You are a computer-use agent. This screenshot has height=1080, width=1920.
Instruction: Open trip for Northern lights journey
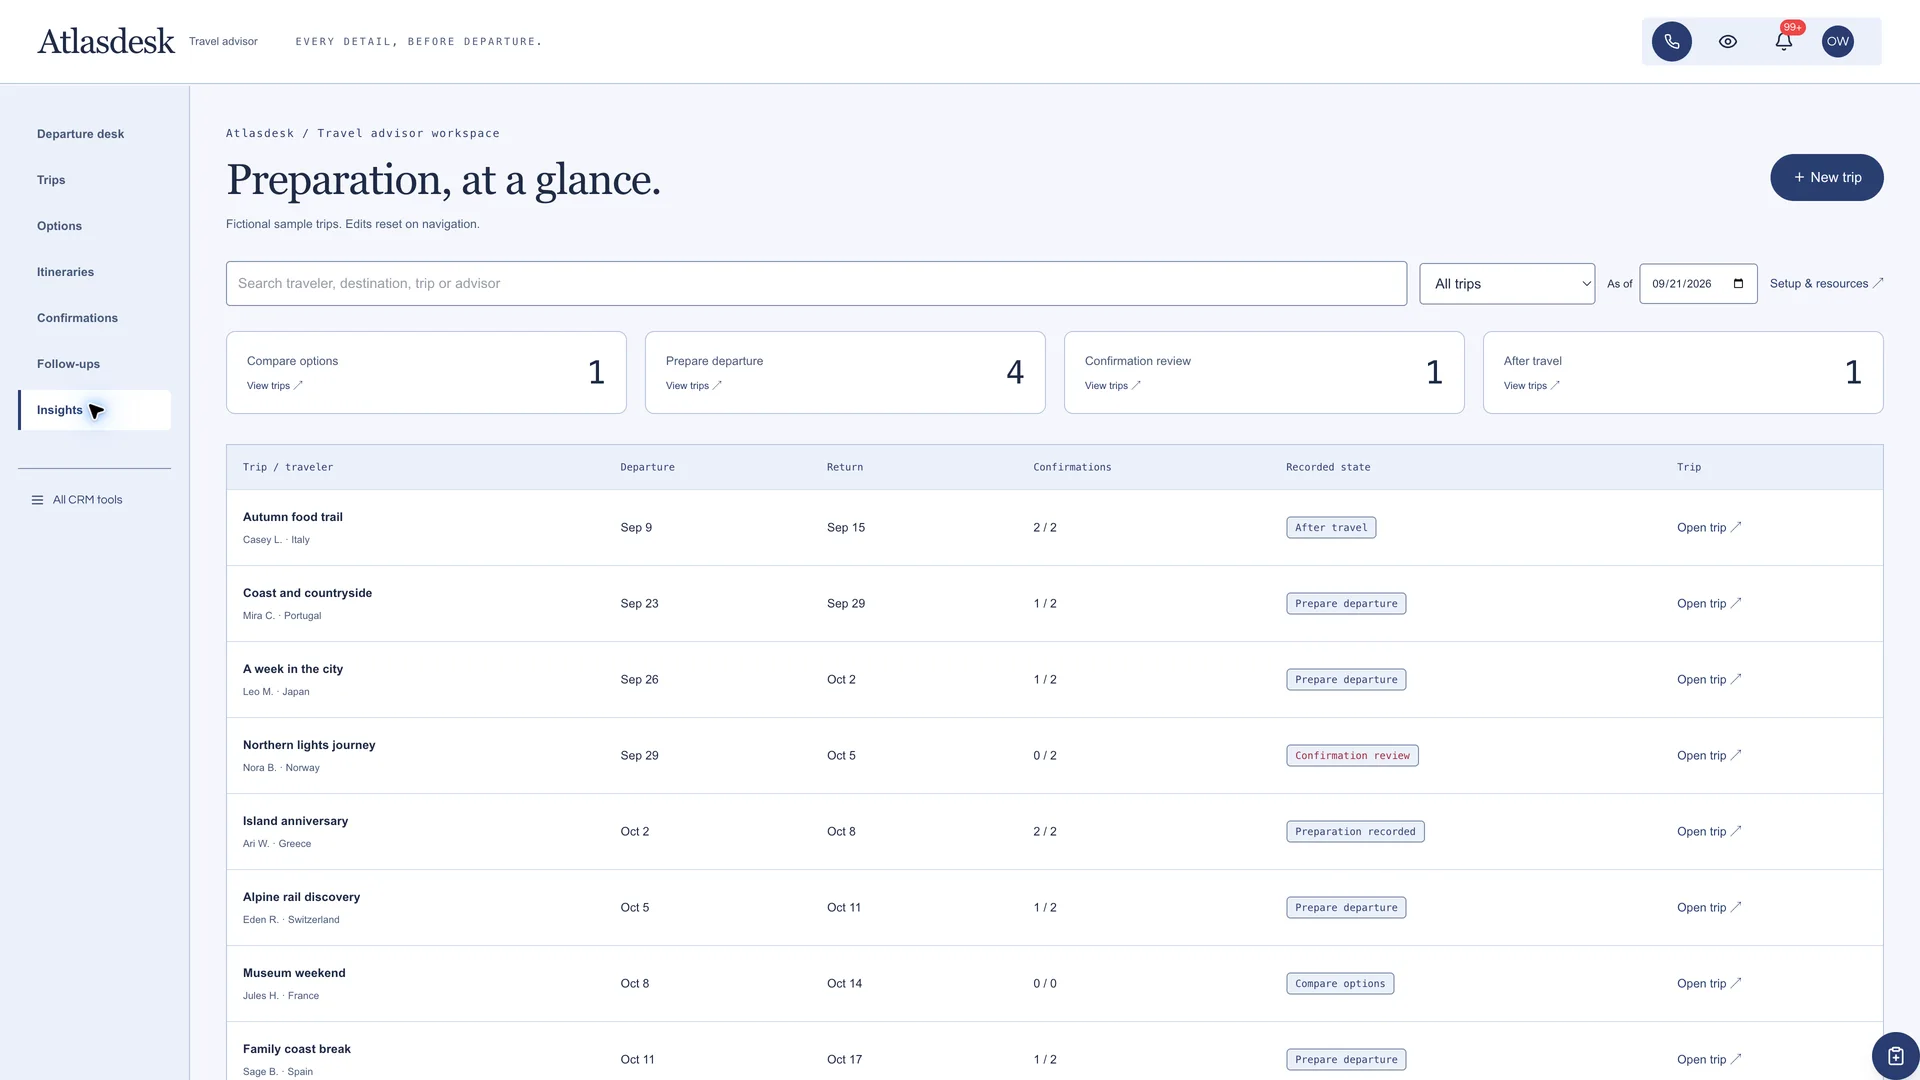1709,755
